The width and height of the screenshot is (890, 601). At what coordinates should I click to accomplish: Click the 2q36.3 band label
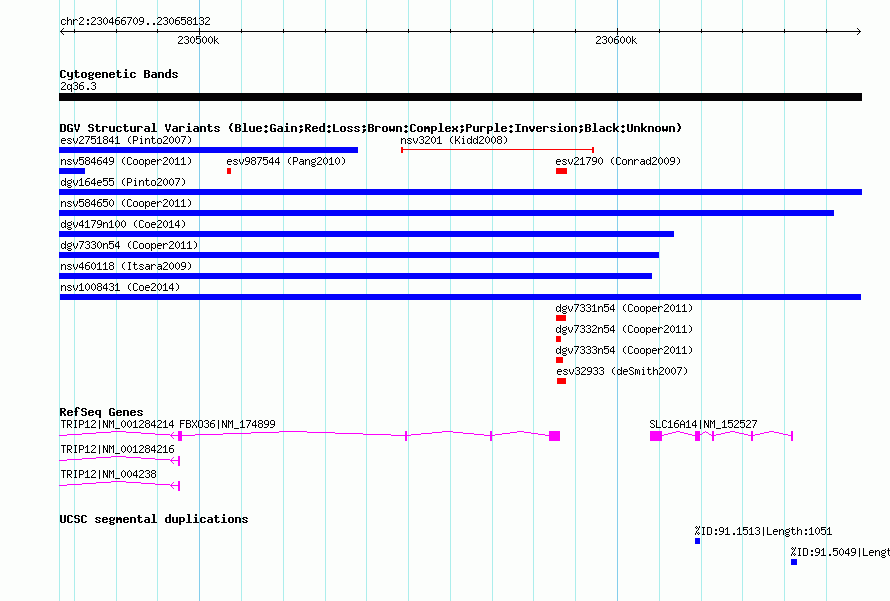[x=78, y=86]
